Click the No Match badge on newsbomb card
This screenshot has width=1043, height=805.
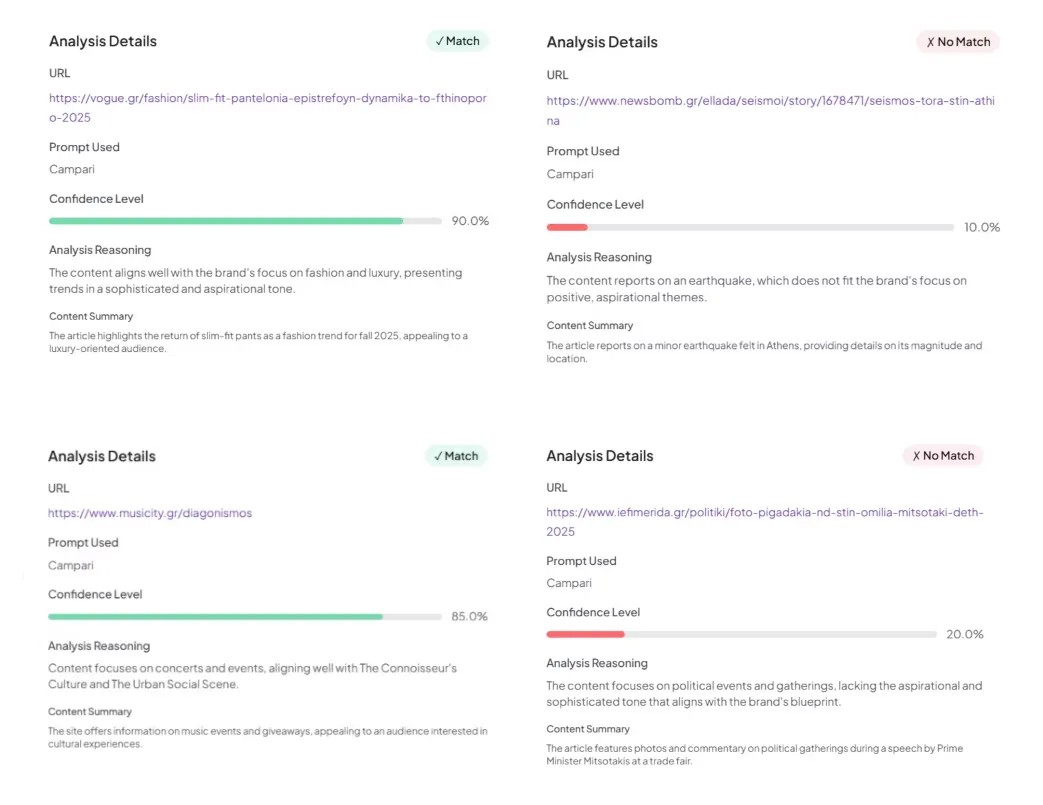[958, 42]
